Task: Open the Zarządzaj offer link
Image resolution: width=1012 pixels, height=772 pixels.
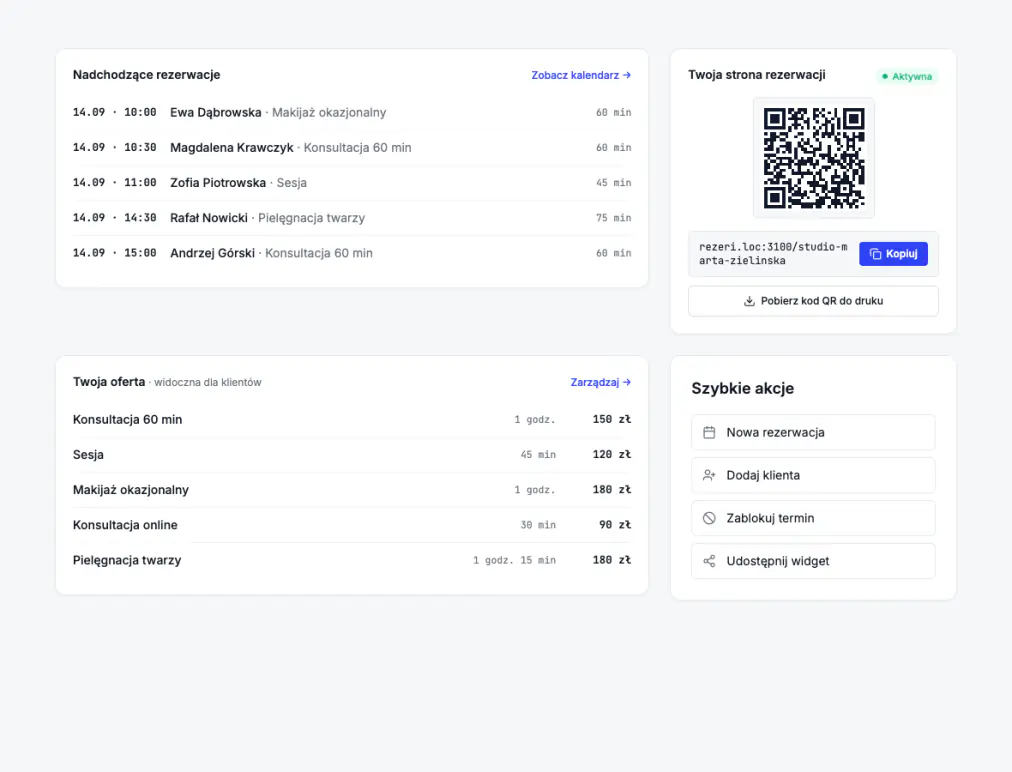Action: click(600, 382)
